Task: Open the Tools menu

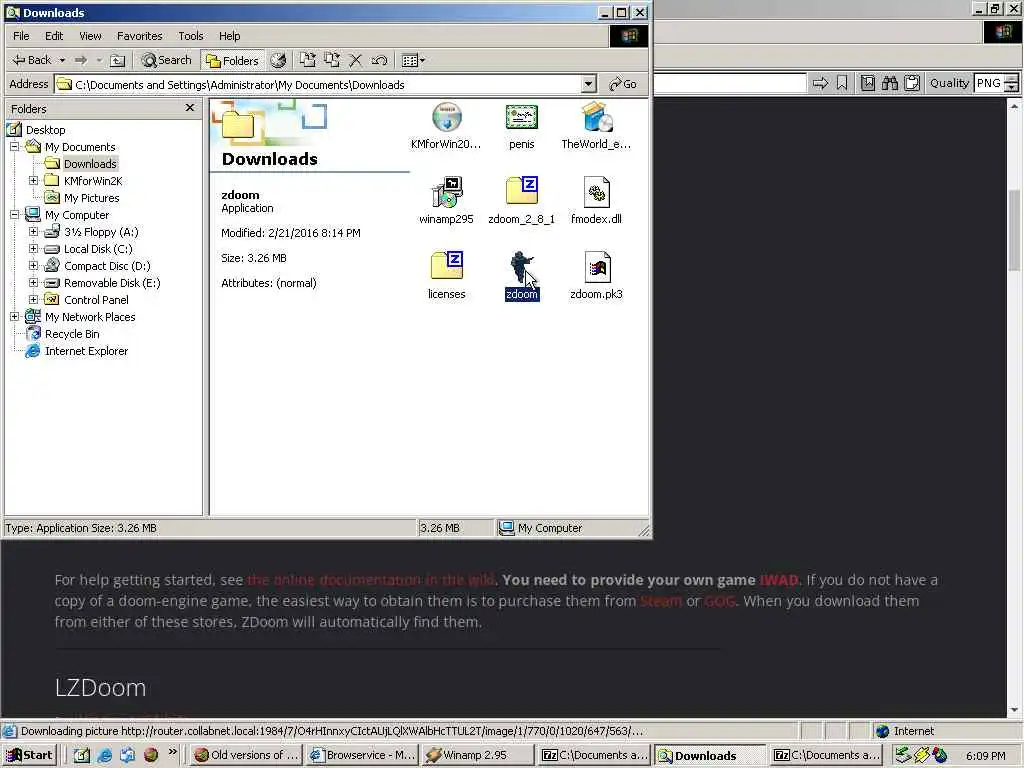Action: click(x=191, y=36)
